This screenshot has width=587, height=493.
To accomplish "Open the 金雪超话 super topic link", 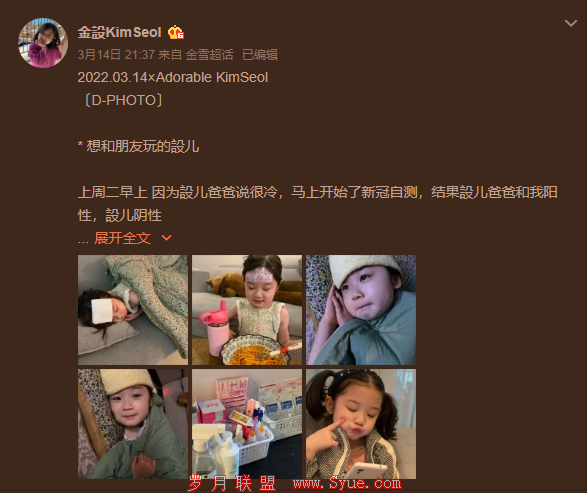I will click(210, 55).
